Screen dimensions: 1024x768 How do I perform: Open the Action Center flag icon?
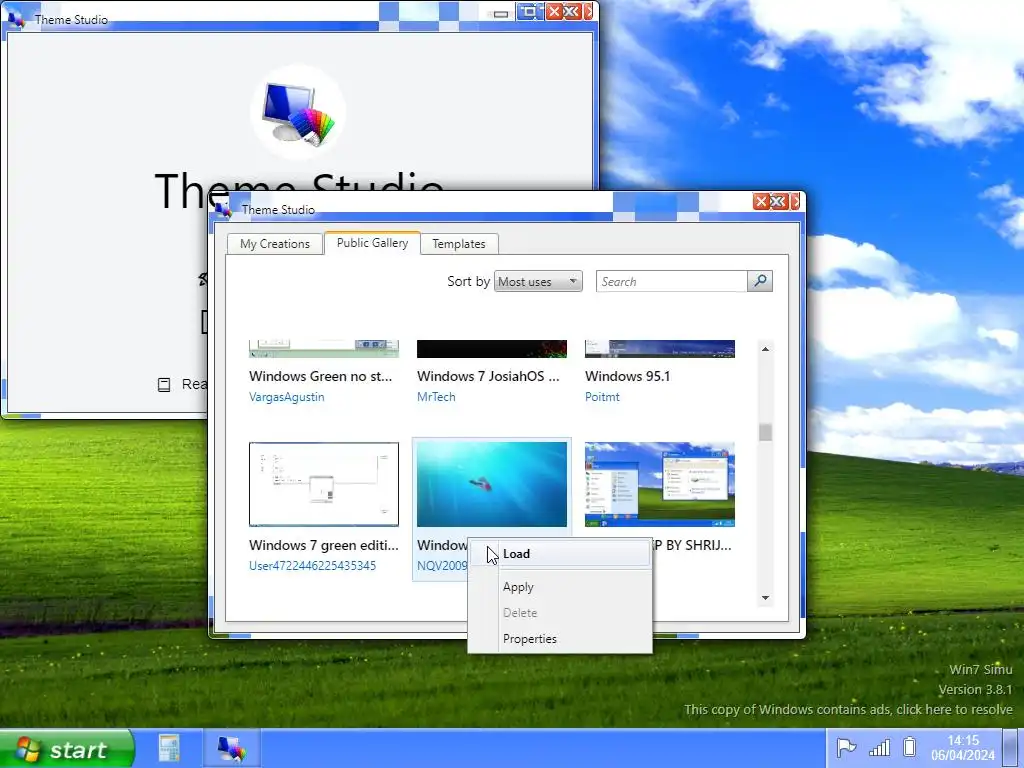click(x=846, y=747)
